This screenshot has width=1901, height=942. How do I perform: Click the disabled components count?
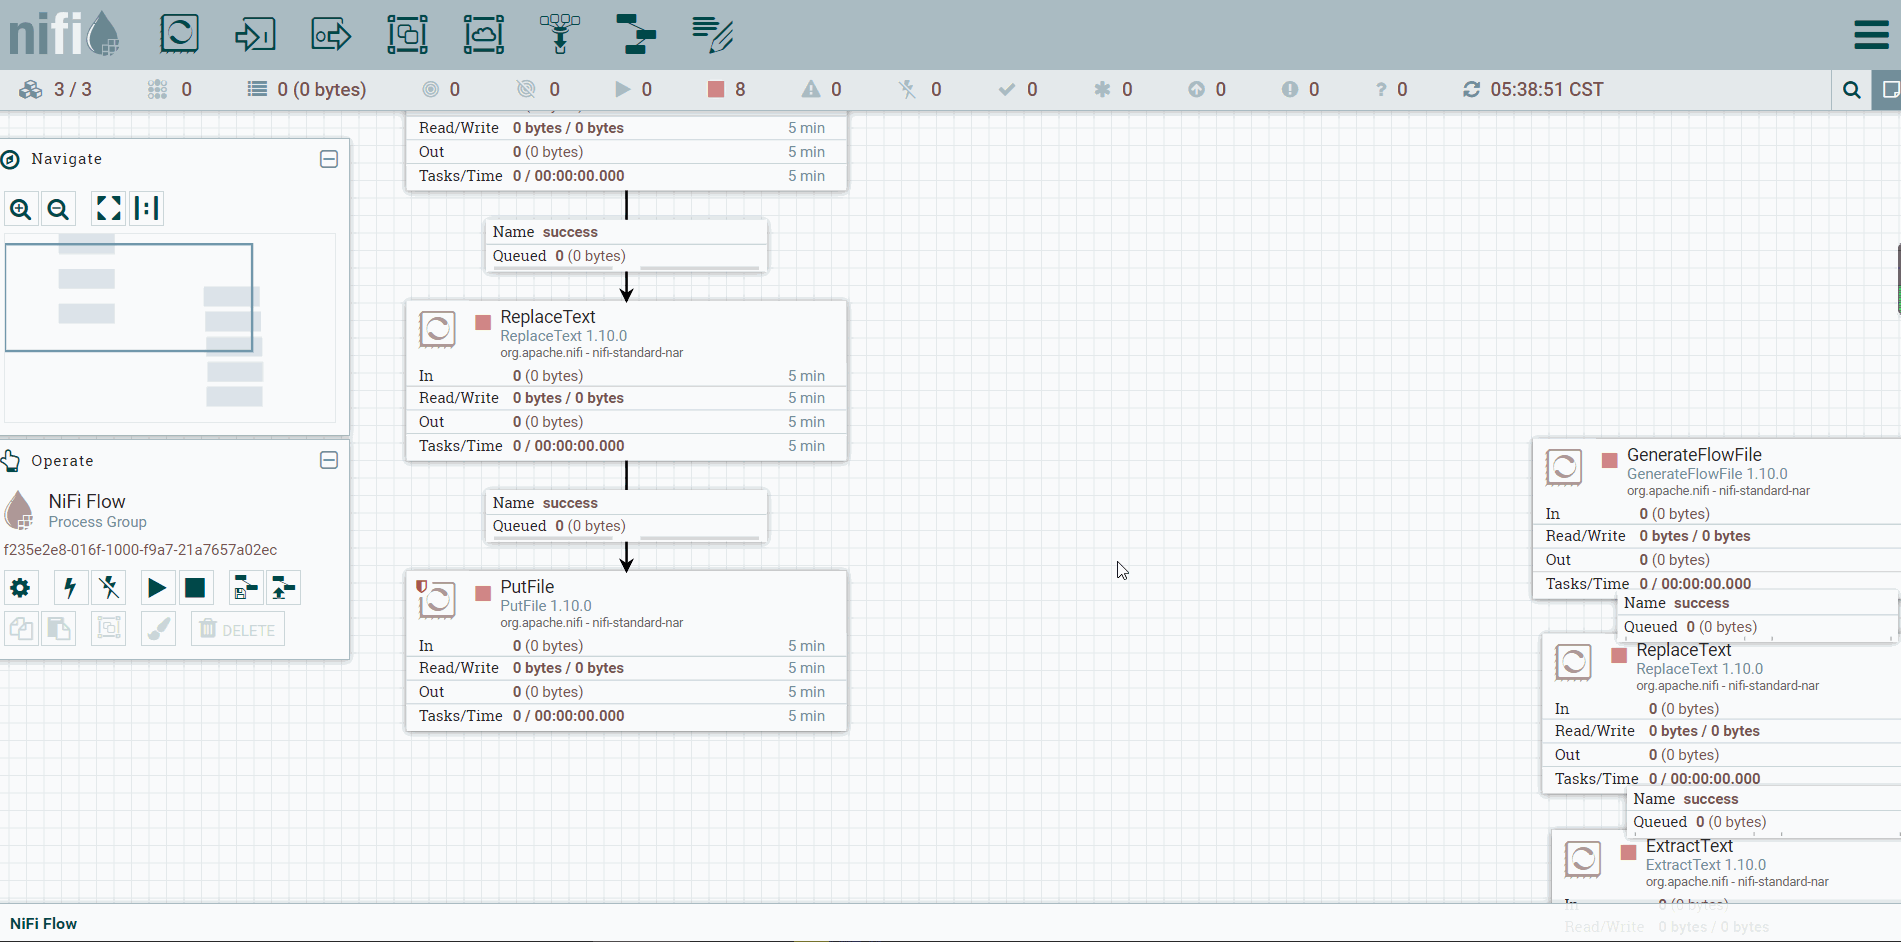(x=920, y=90)
